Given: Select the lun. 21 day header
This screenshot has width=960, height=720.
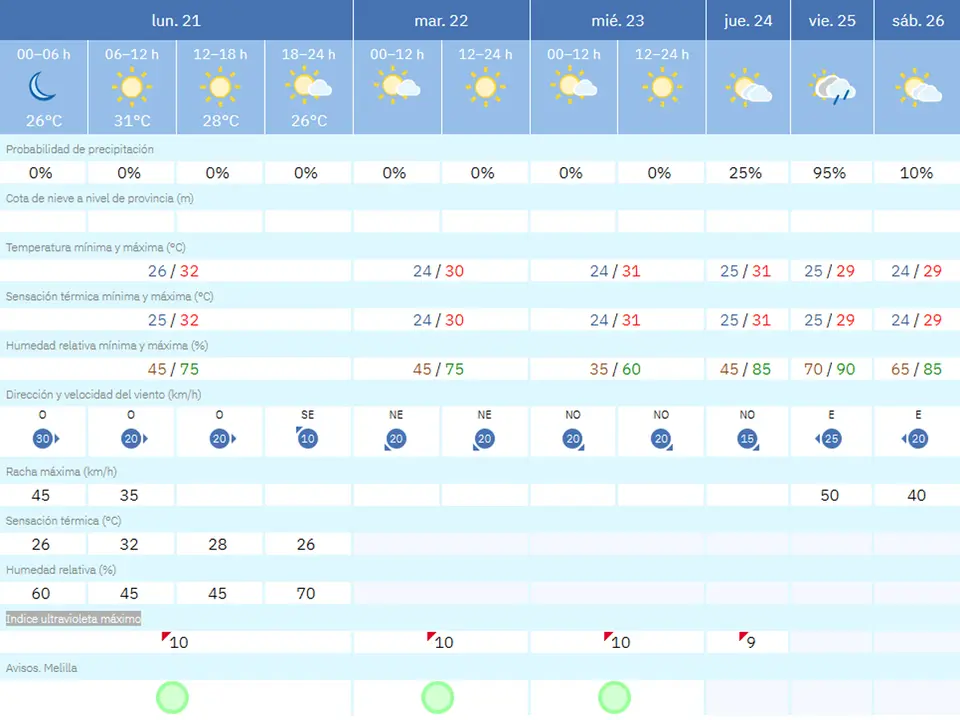Looking at the screenshot, I should pyautogui.click(x=176, y=20).
